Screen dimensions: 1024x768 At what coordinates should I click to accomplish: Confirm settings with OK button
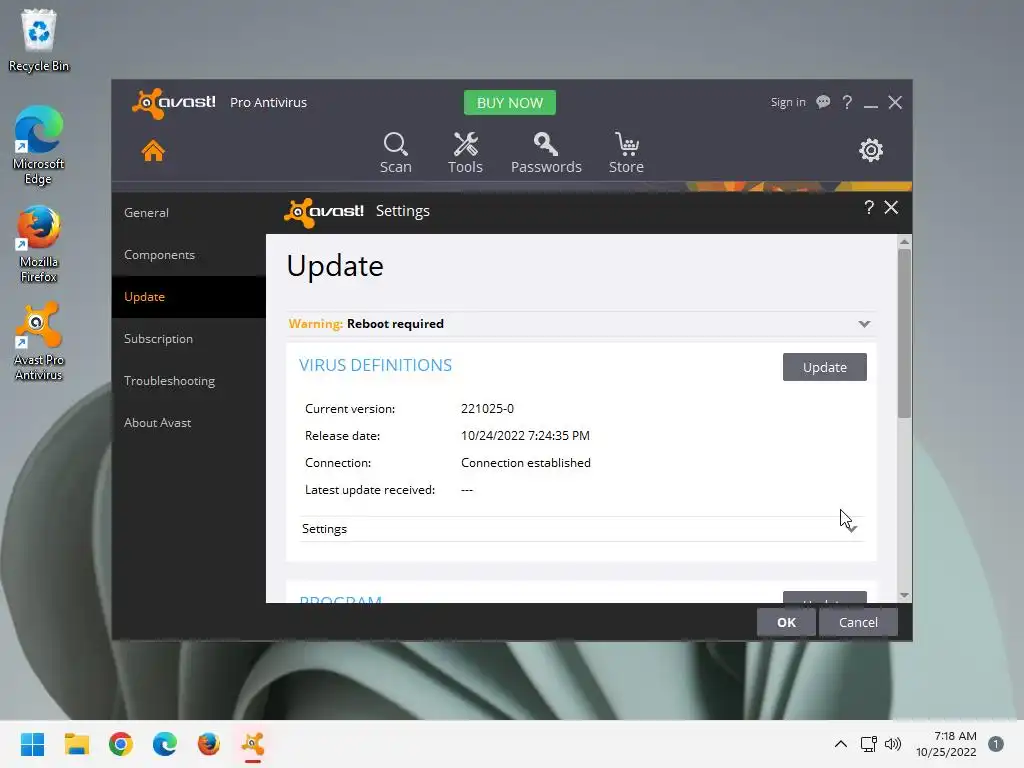tap(786, 622)
